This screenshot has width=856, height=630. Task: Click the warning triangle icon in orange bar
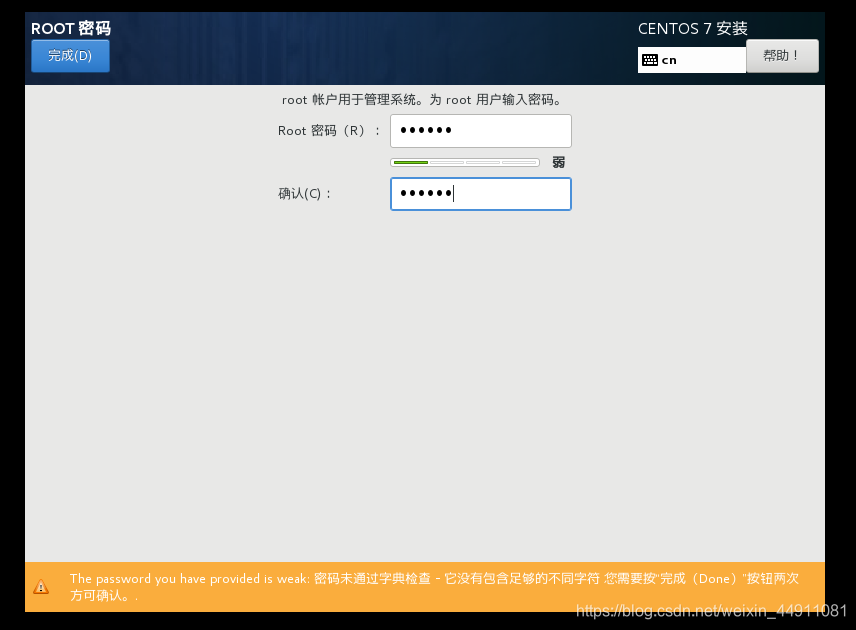[x=41, y=587]
